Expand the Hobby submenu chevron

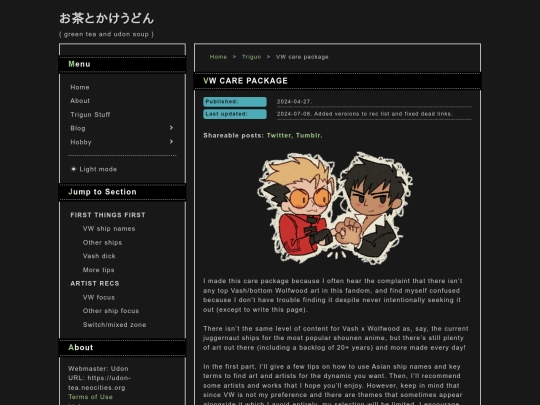[171, 142]
